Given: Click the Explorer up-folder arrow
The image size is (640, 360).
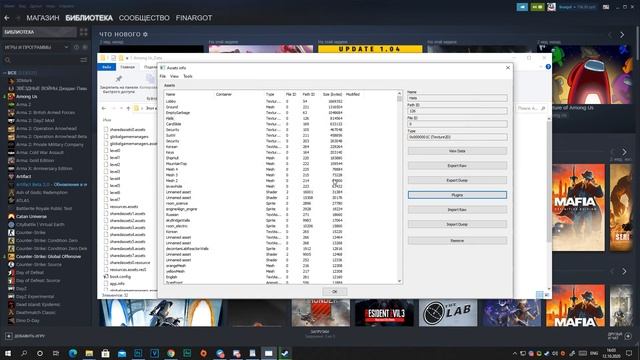Looking at the screenshot, I should [128, 108].
